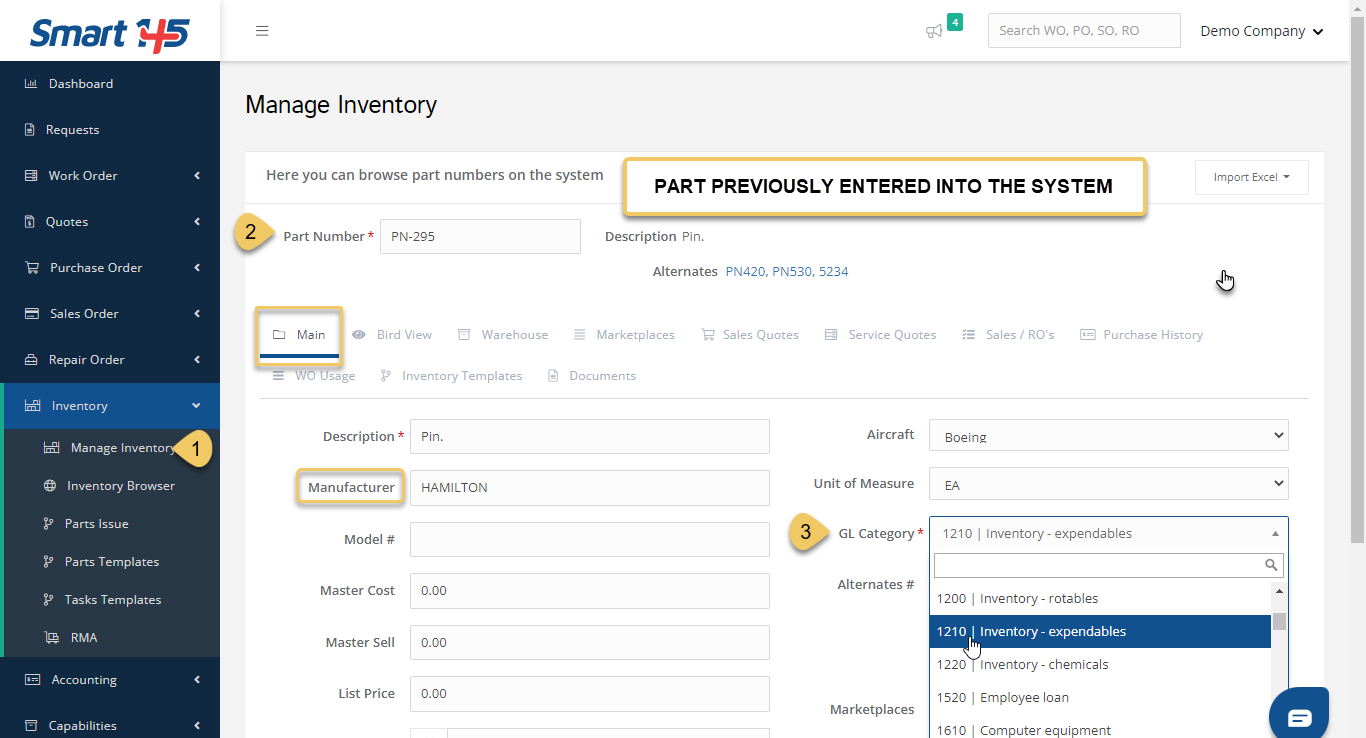Click the green notification badge showing 4

point(955,22)
